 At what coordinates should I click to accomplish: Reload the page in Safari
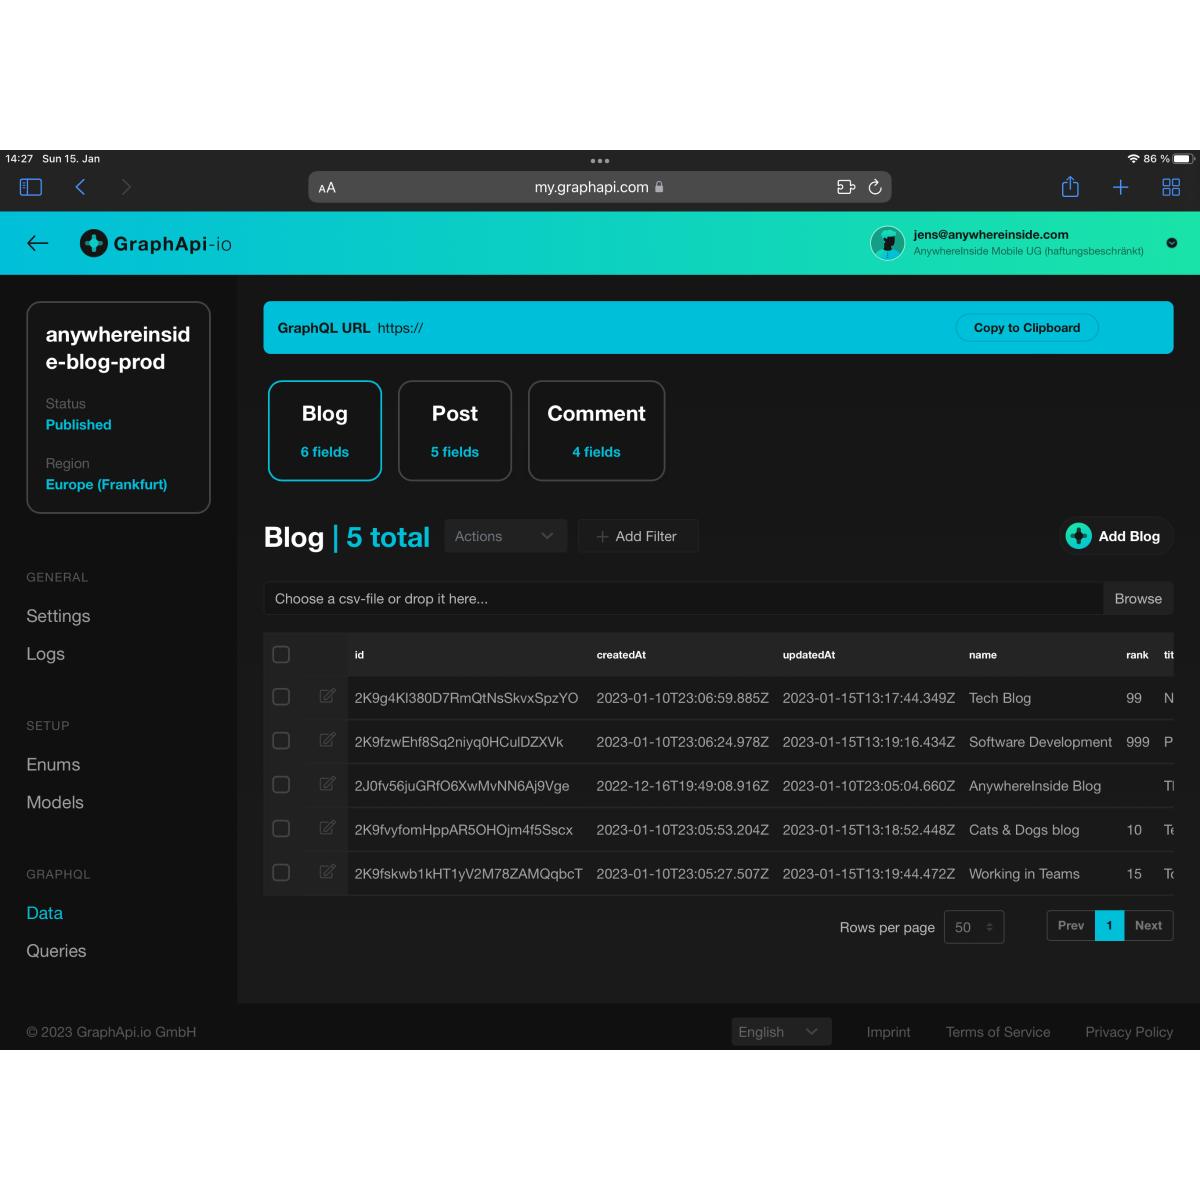(875, 187)
